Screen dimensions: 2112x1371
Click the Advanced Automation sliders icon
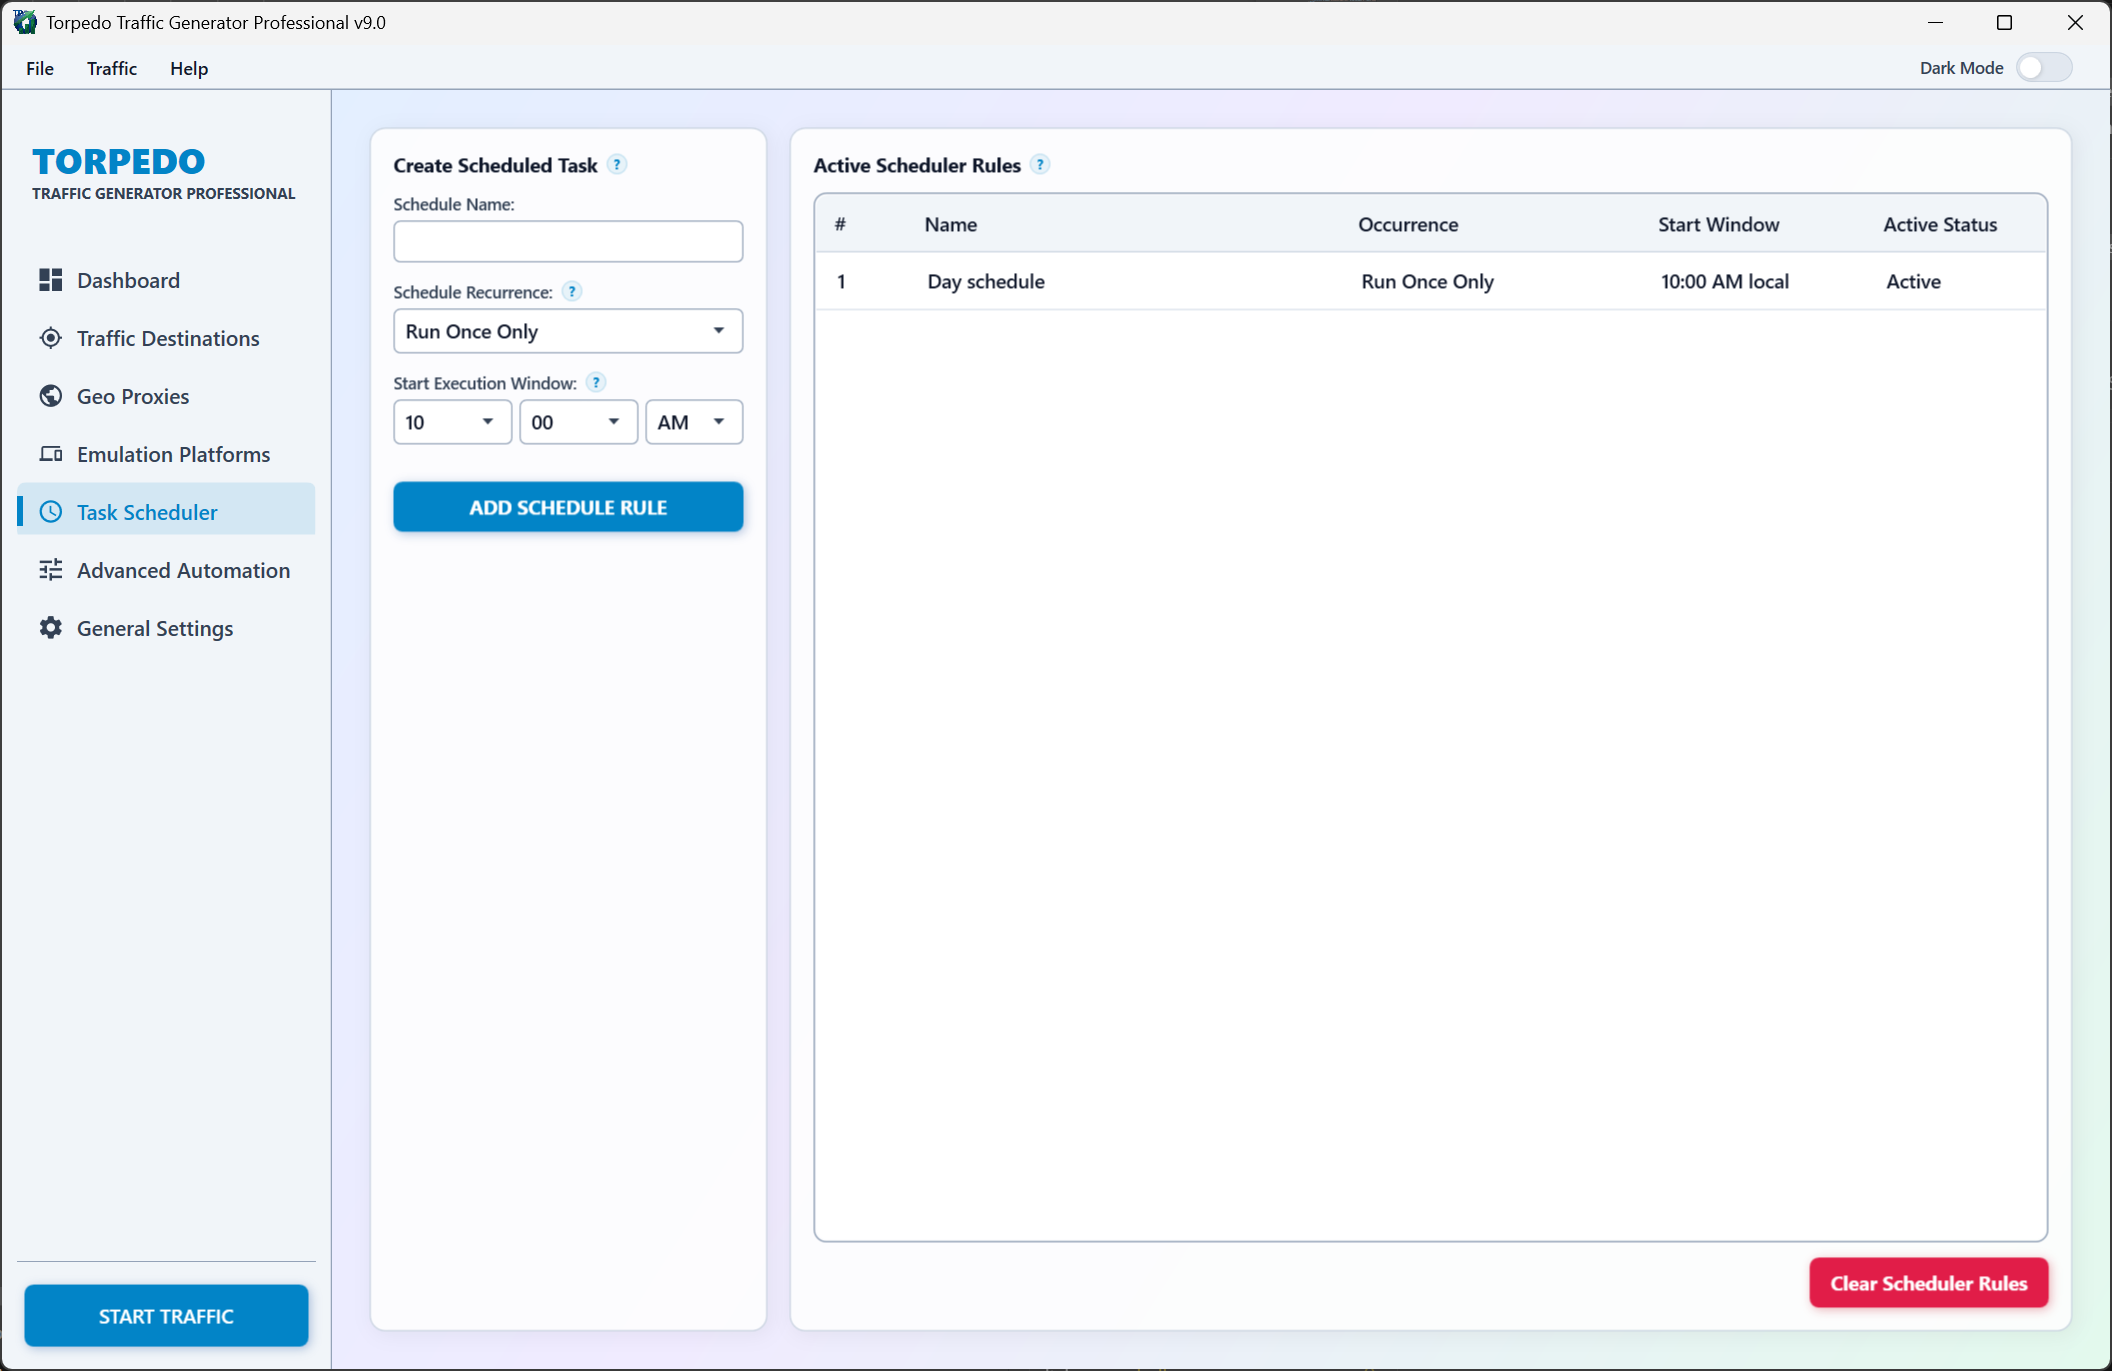[x=50, y=570]
